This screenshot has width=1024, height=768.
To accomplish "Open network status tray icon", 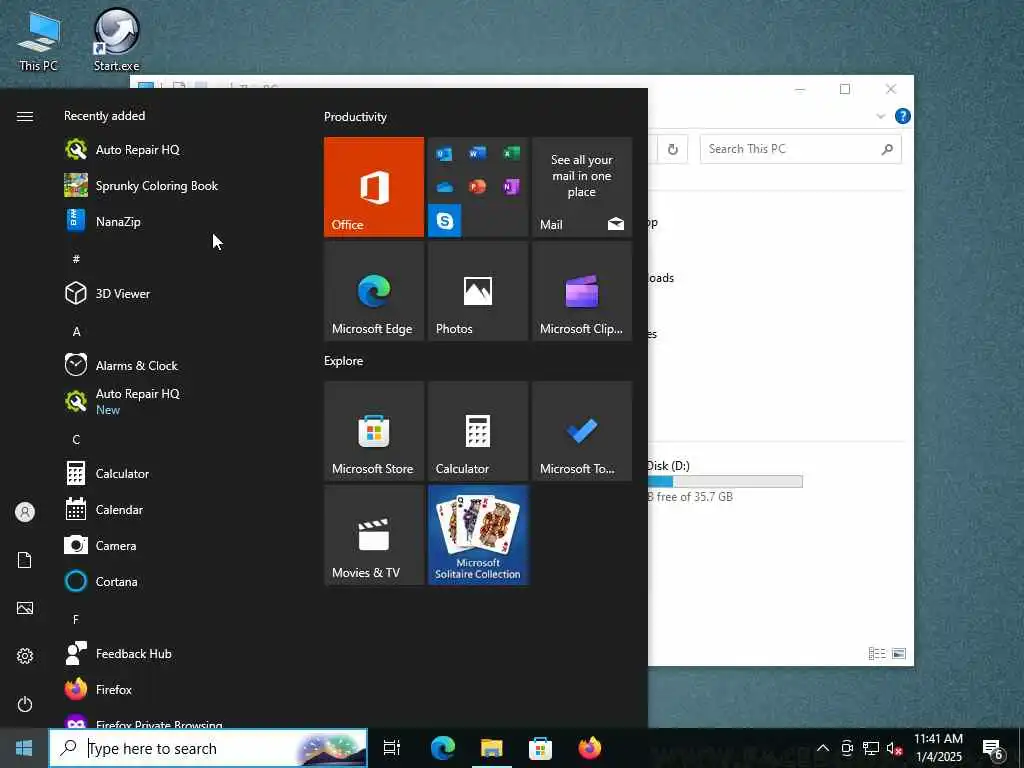I will pos(871,748).
